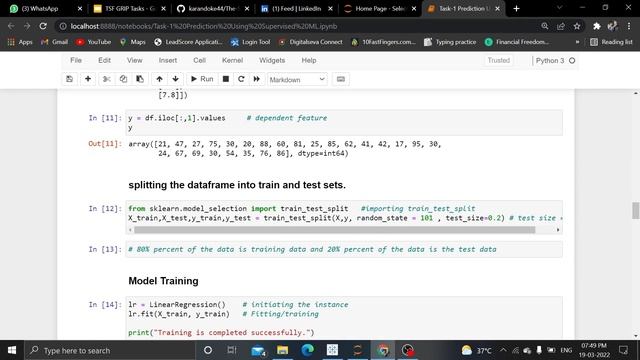
Task: Open browser zoom magnifier icon
Action: pyautogui.click(x=544, y=26)
